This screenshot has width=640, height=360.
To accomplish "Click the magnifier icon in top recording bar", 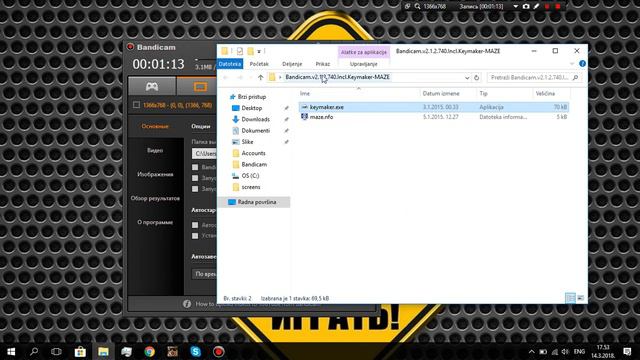I will tap(417, 7).
